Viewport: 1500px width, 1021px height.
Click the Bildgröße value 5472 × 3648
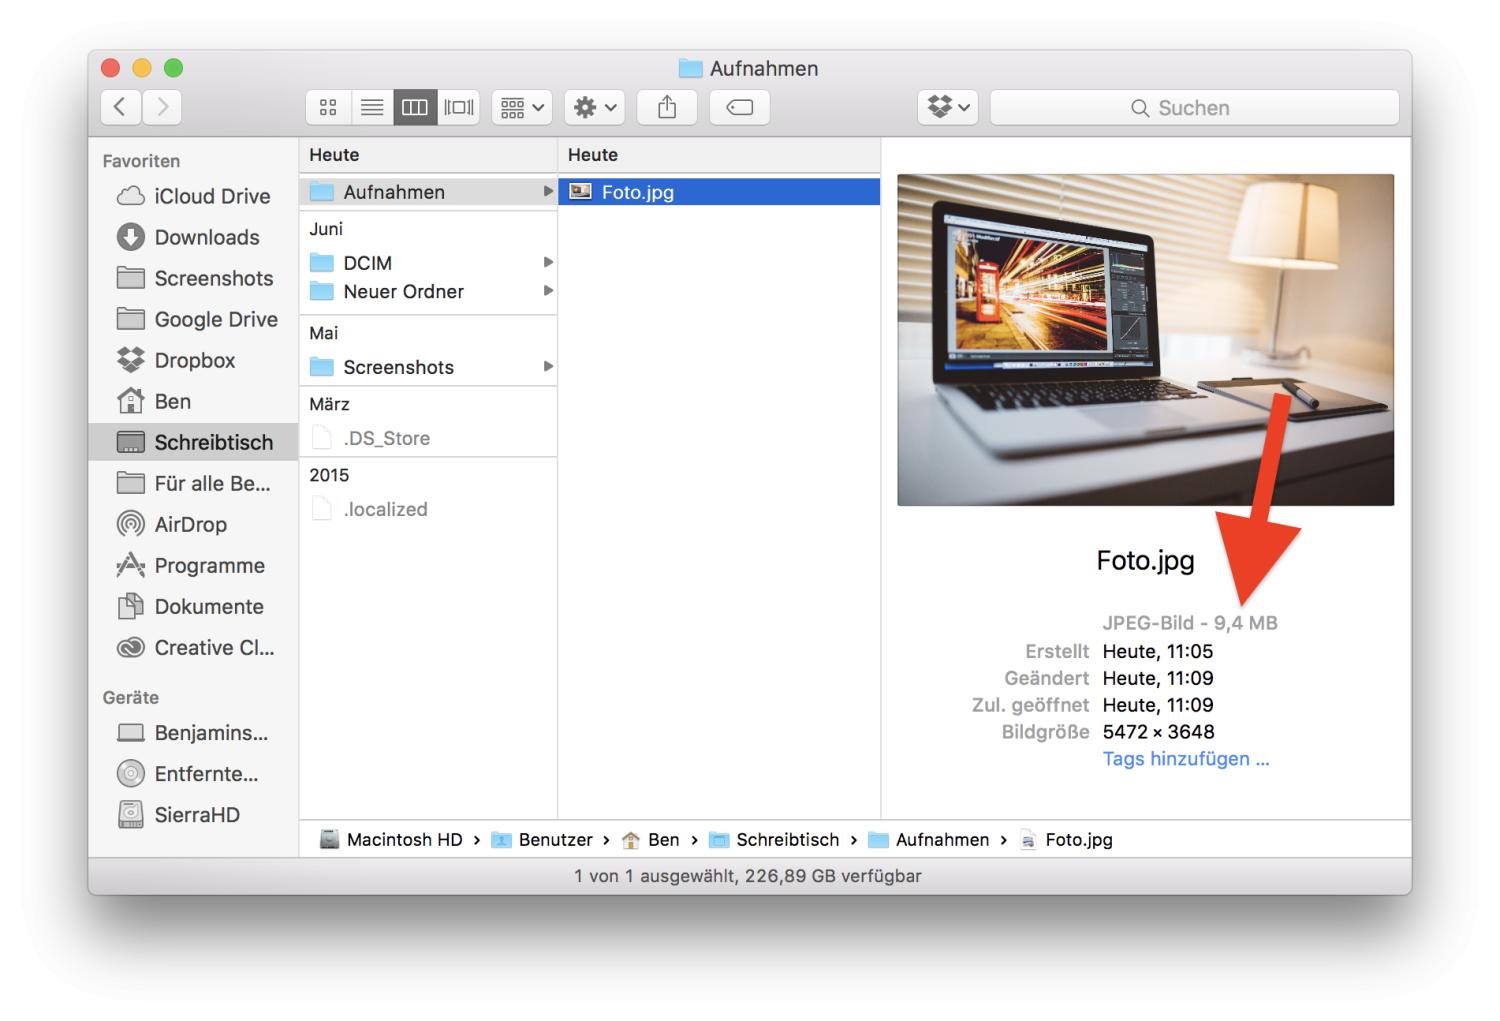tap(1158, 732)
